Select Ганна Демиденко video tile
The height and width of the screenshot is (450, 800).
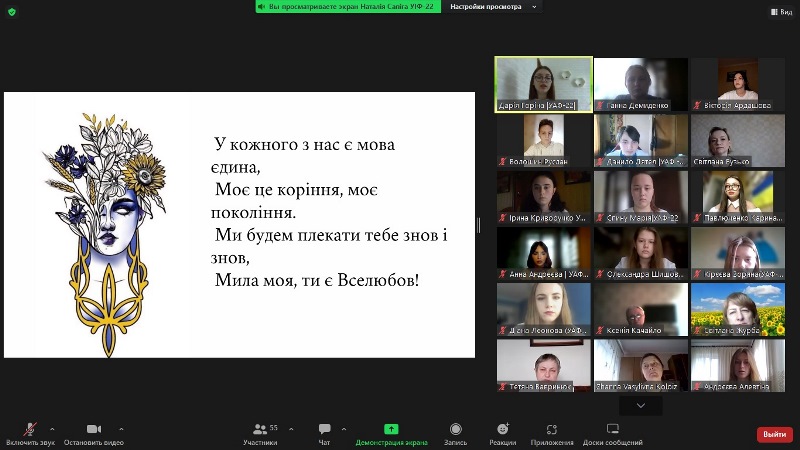[641, 84]
